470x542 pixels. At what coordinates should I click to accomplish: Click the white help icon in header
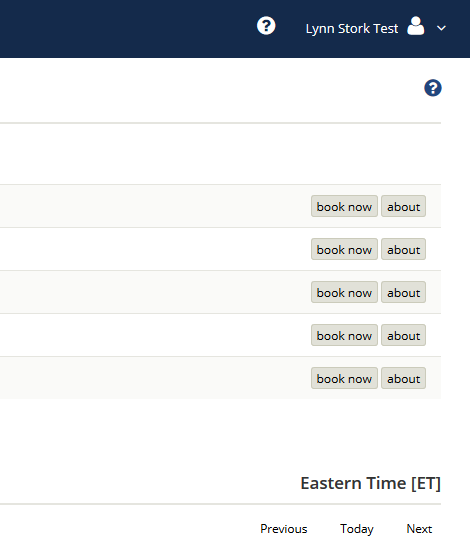coord(266,26)
